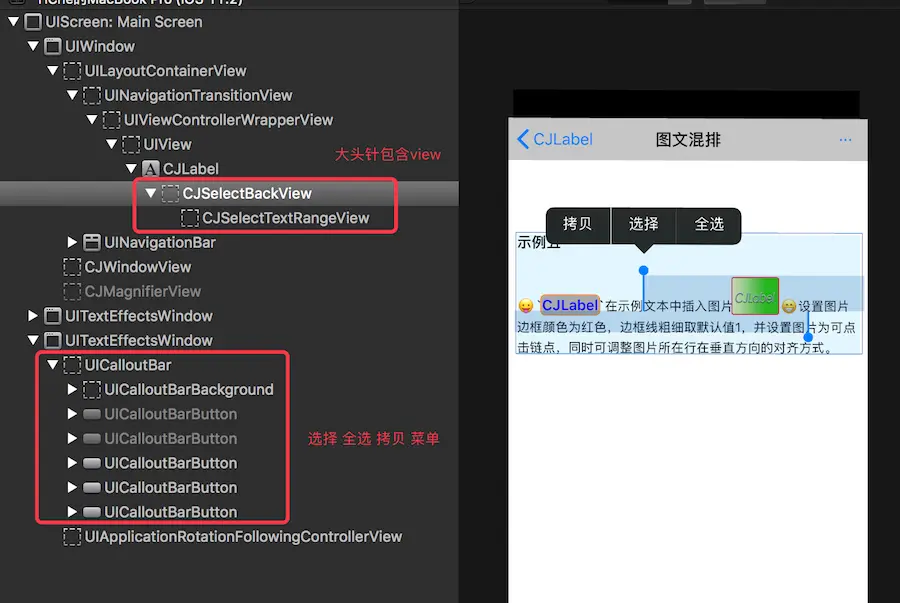The image size is (900, 603).
Task: Select the CJSelectTextRangeView row icon
Action: tap(190, 218)
